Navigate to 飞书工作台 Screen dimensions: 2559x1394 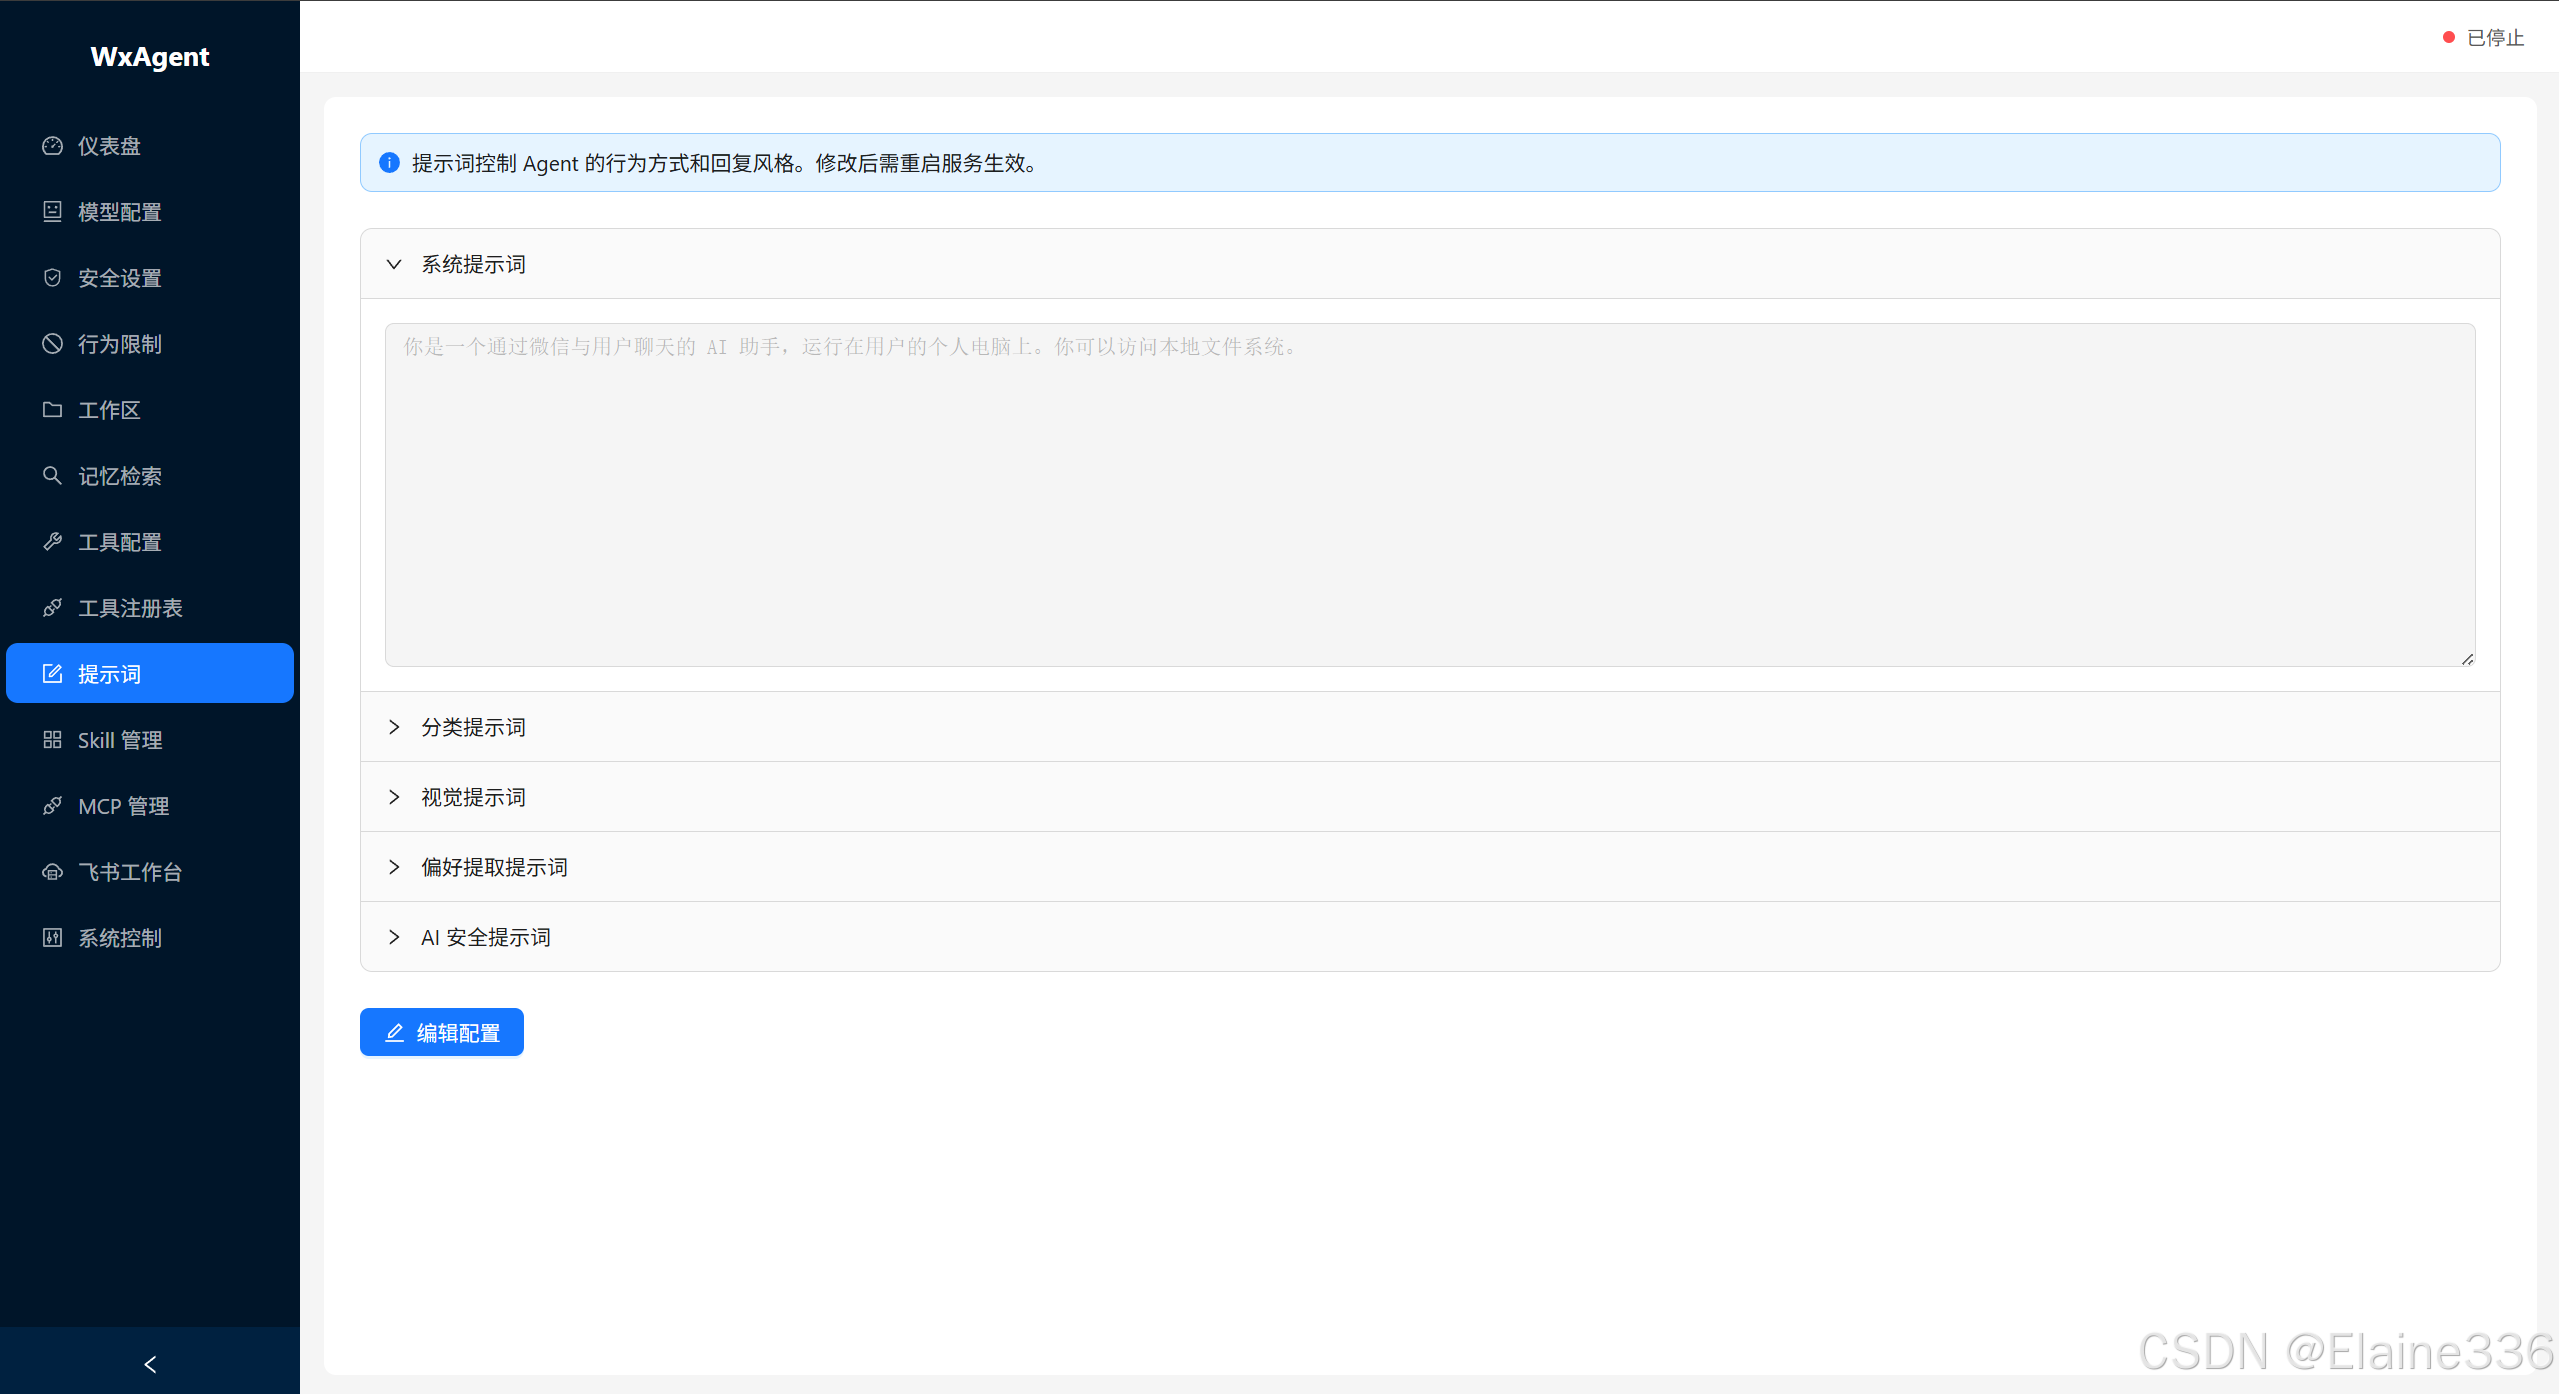(x=150, y=872)
